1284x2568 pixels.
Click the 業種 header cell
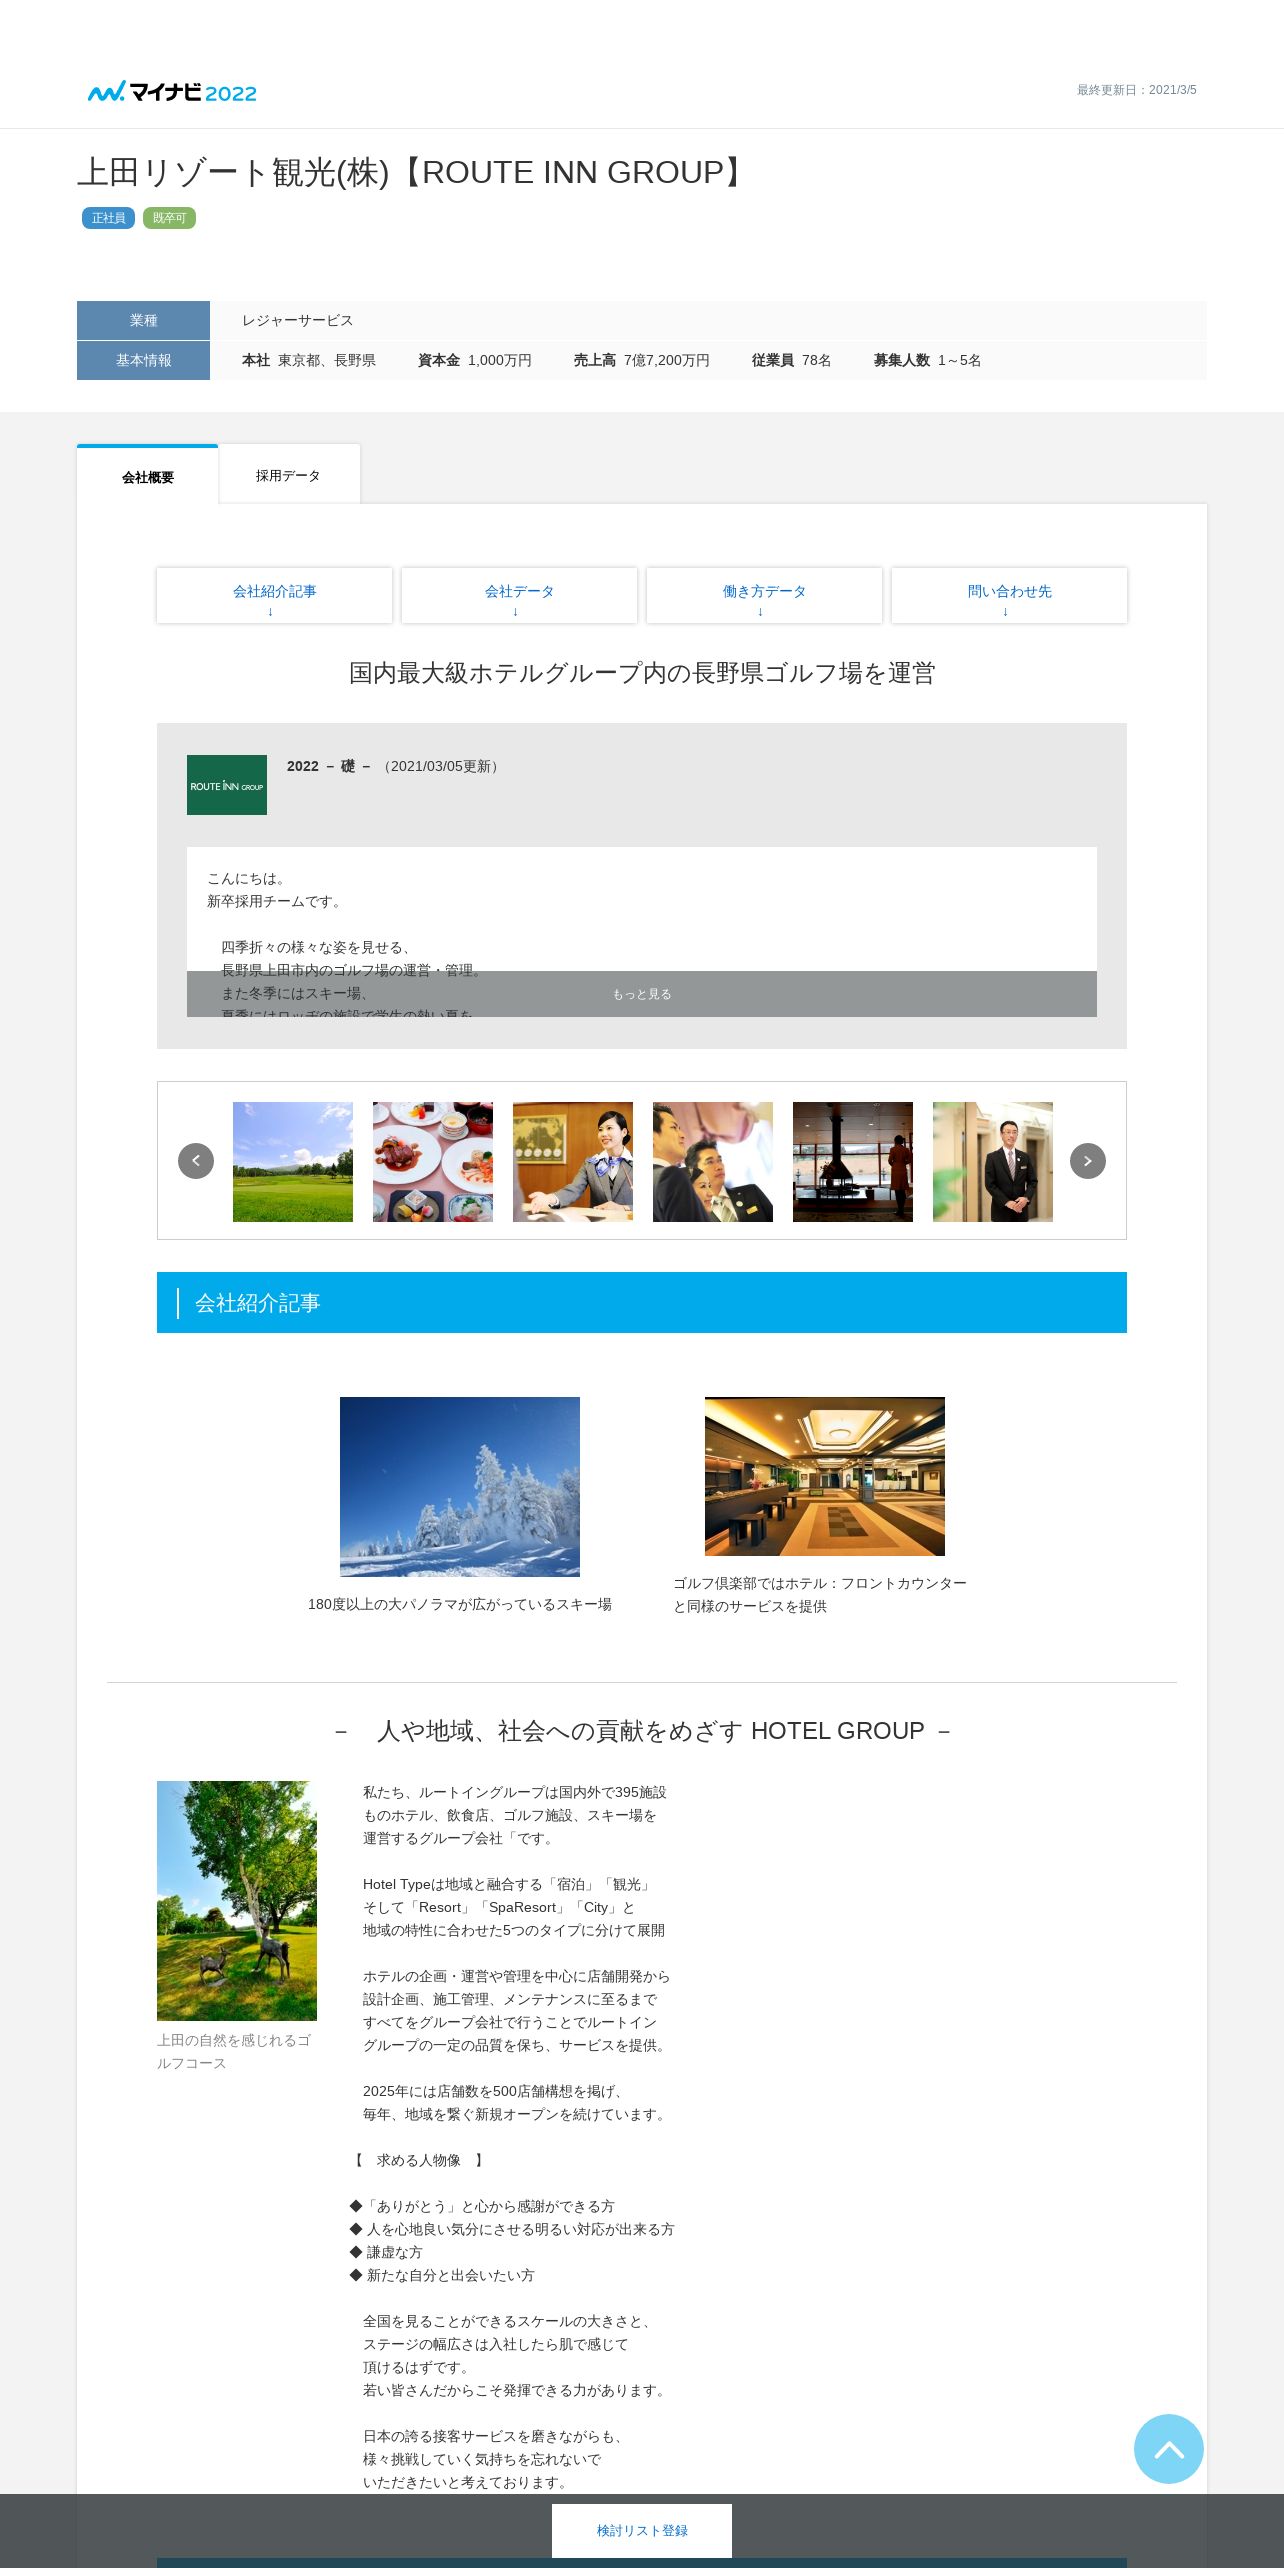[x=143, y=320]
